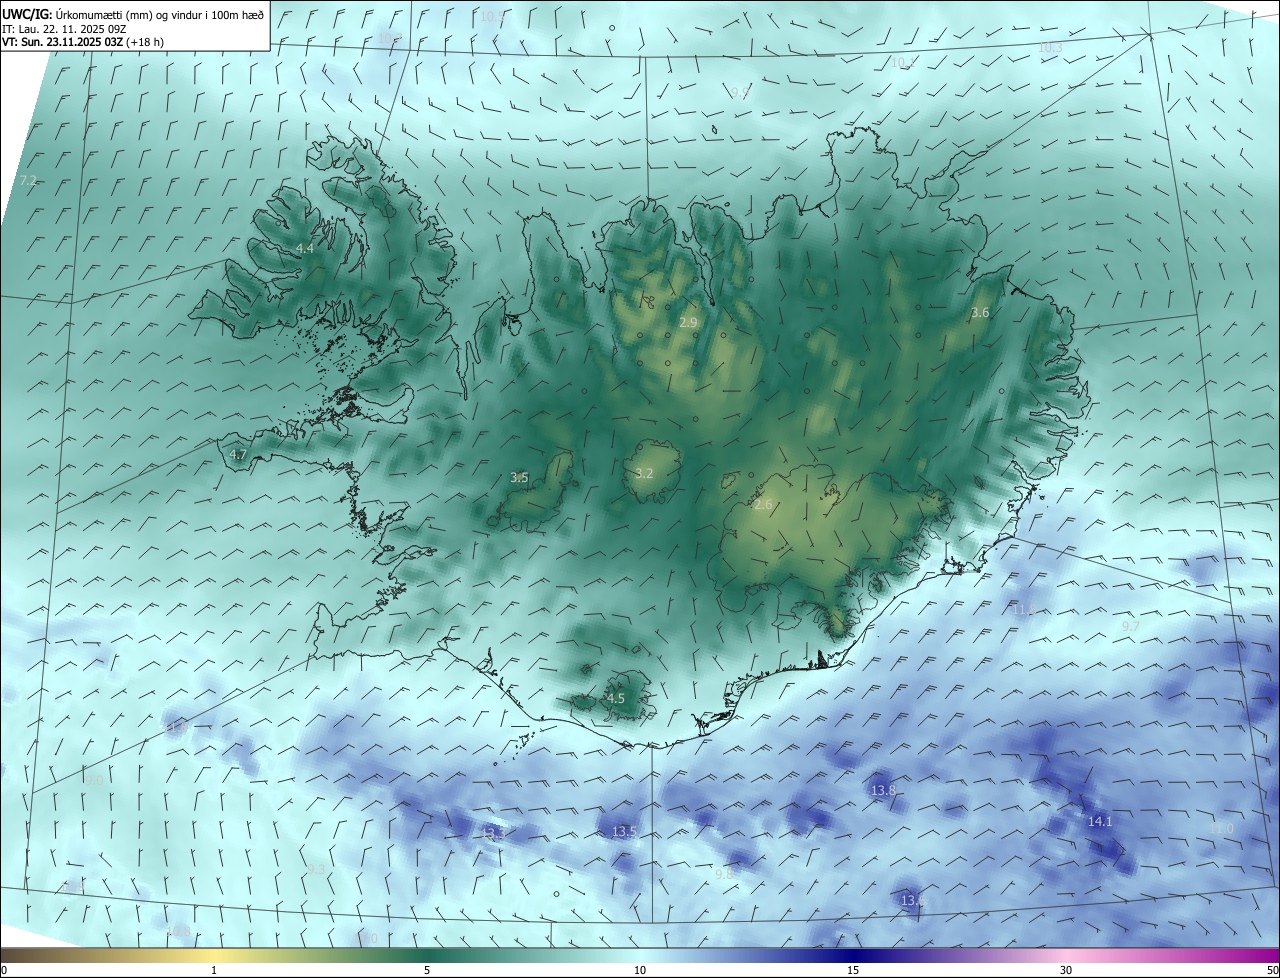Click the 'IT: Lau. 22. 11. 2025 09Z' line
Viewport: 1280px width, 978px height.
coord(62,29)
